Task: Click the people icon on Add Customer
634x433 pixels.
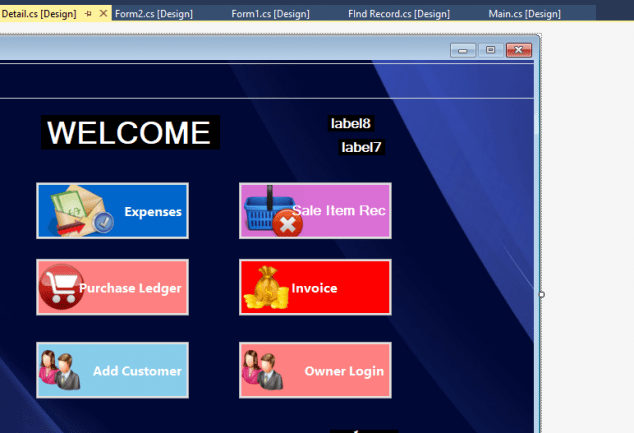Action: click(x=59, y=370)
